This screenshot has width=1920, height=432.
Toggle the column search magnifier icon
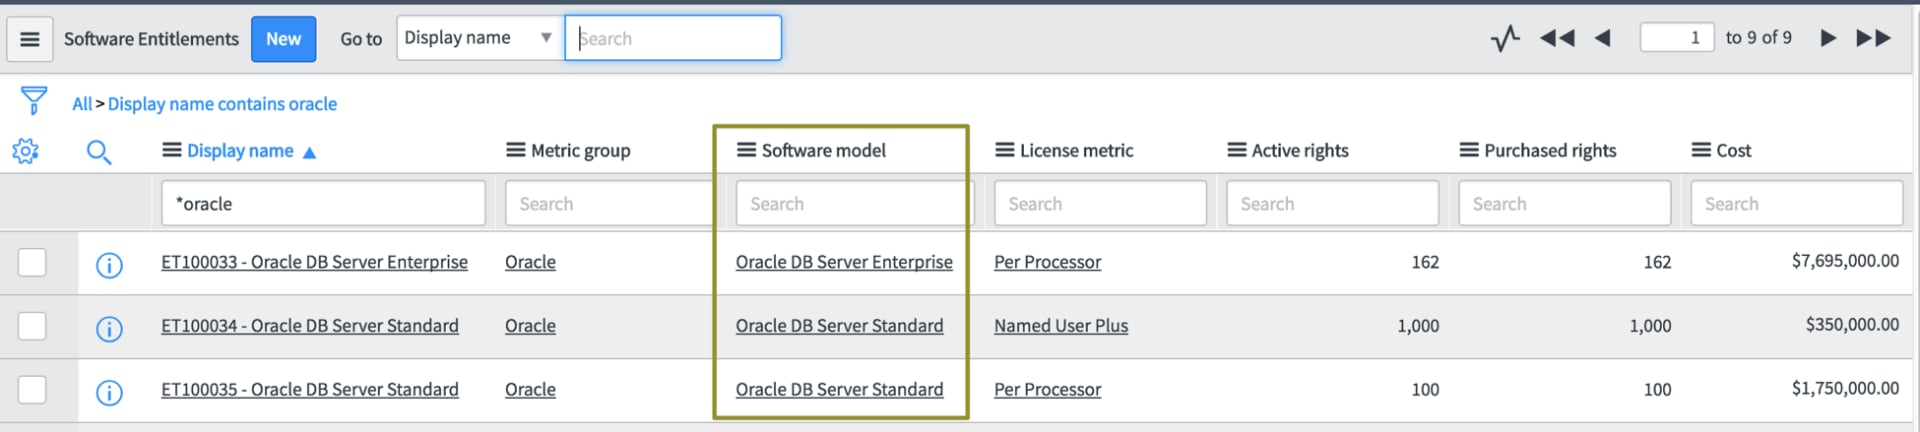click(x=98, y=152)
